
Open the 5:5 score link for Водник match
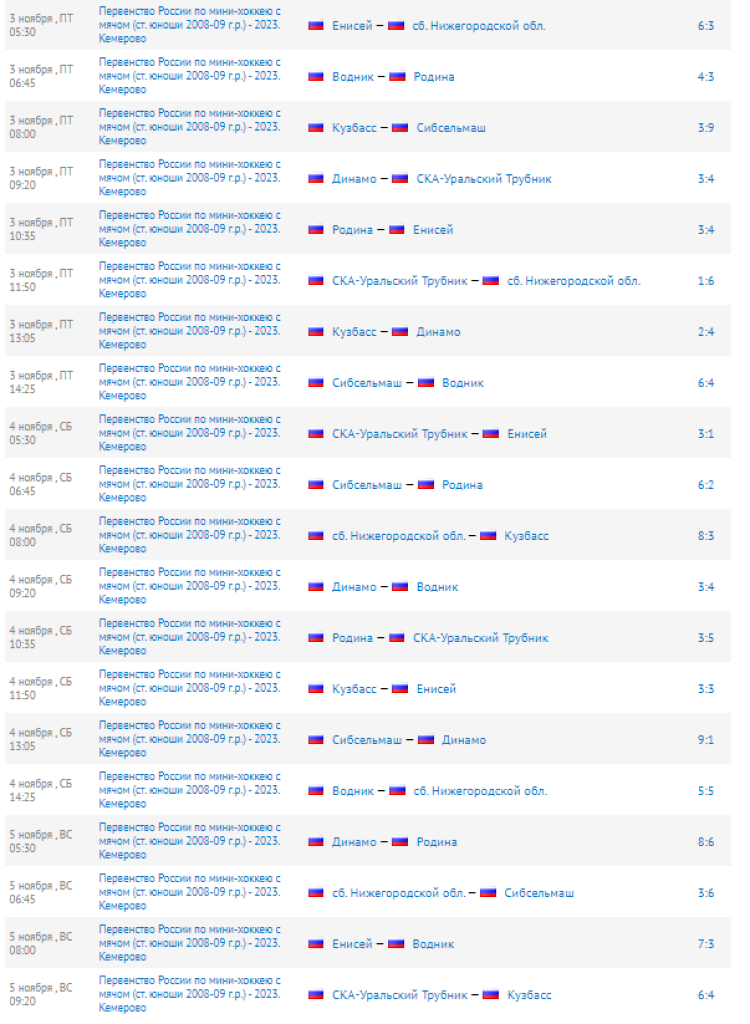point(706,790)
